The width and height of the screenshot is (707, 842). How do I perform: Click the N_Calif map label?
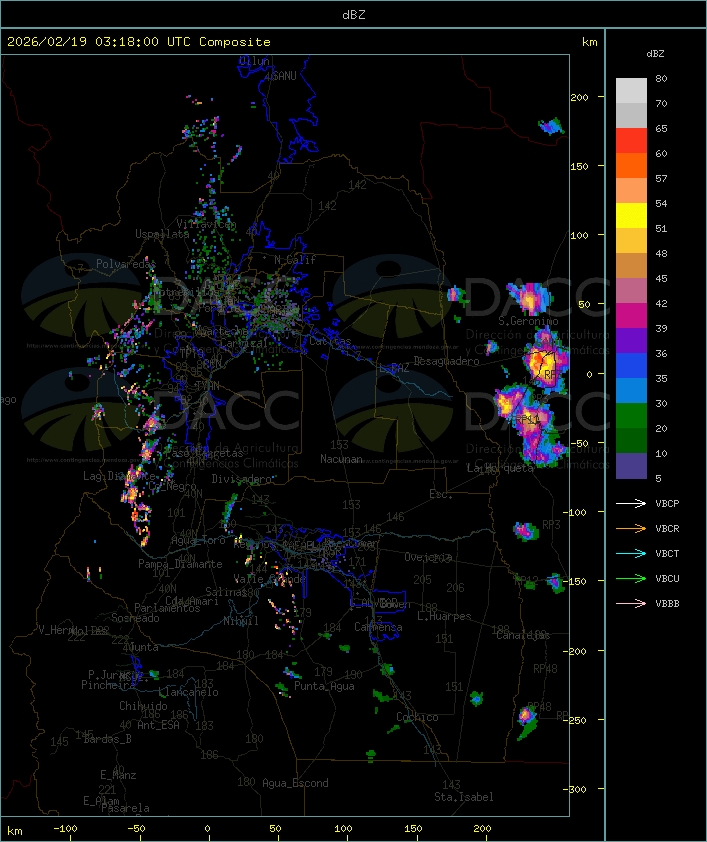(295, 260)
